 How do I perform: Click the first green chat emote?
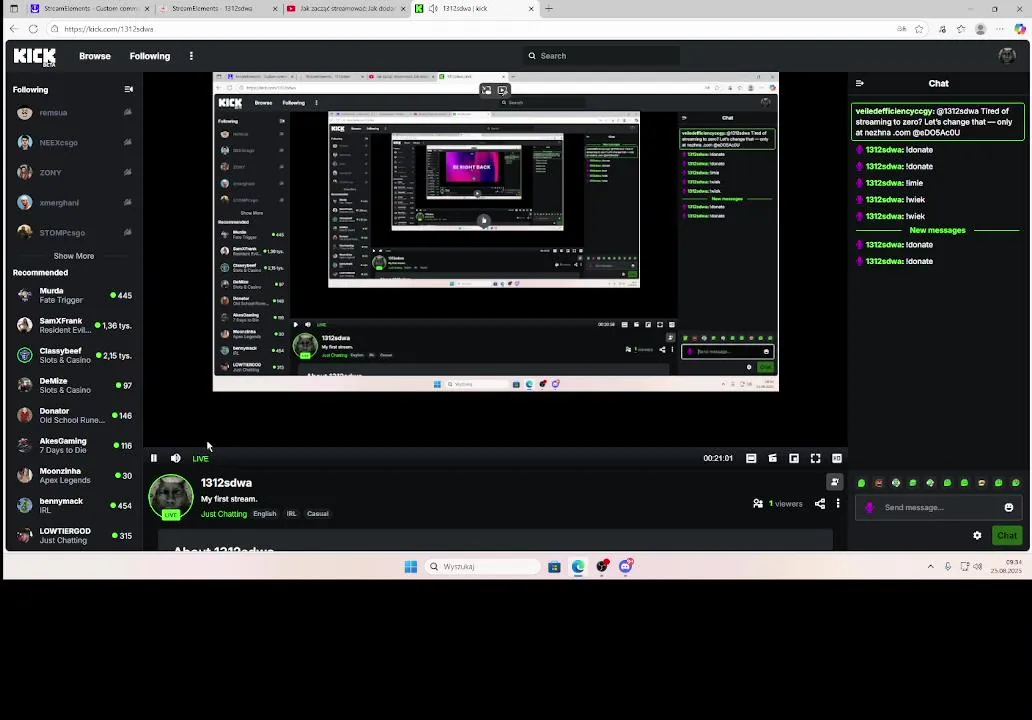(862, 483)
